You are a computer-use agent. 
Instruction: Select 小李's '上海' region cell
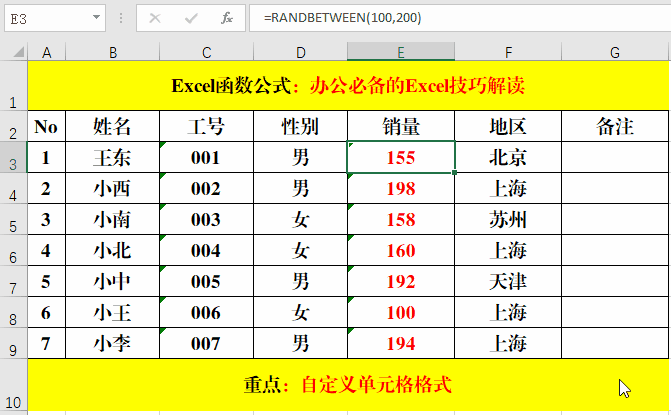coord(508,343)
